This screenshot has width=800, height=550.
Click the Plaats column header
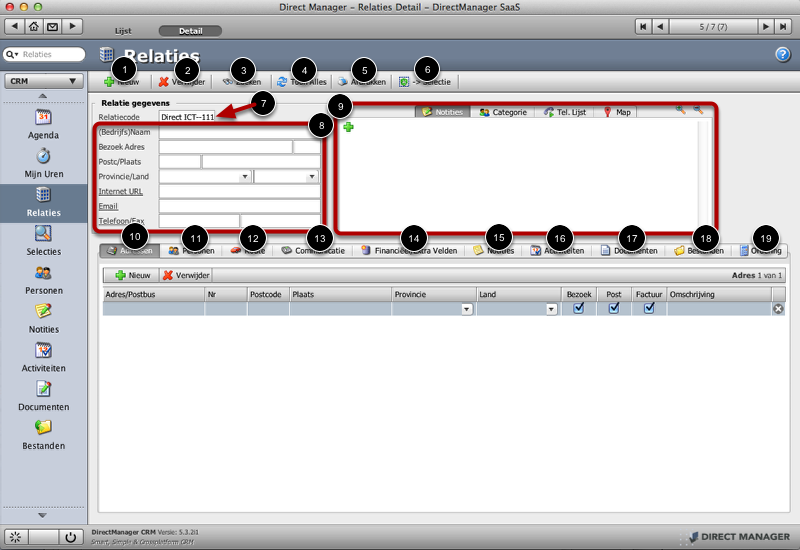[x=340, y=294]
